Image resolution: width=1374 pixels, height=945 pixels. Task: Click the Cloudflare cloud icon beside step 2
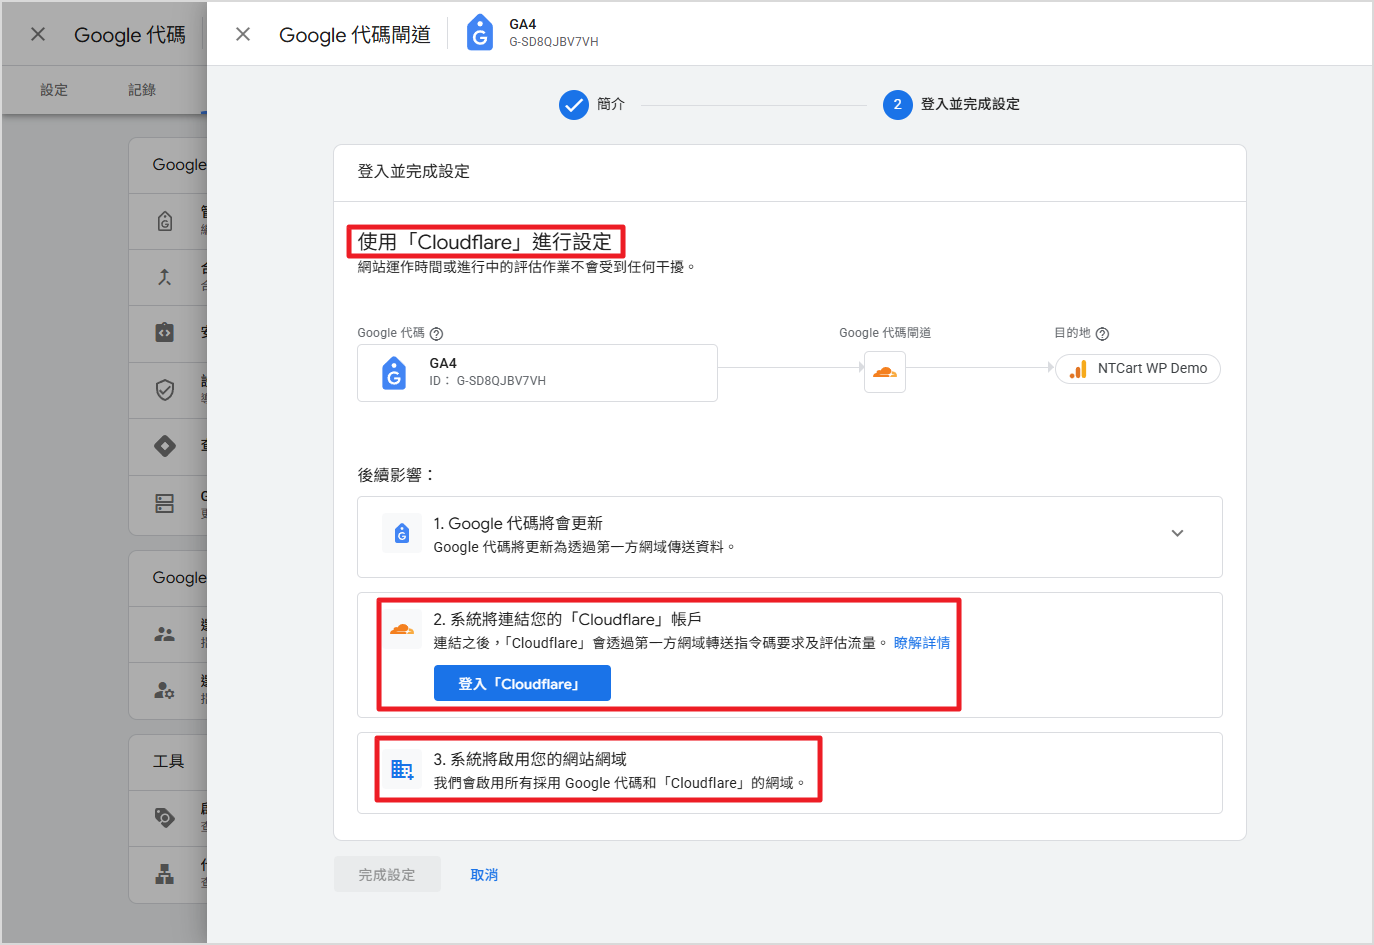[x=402, y=630]
